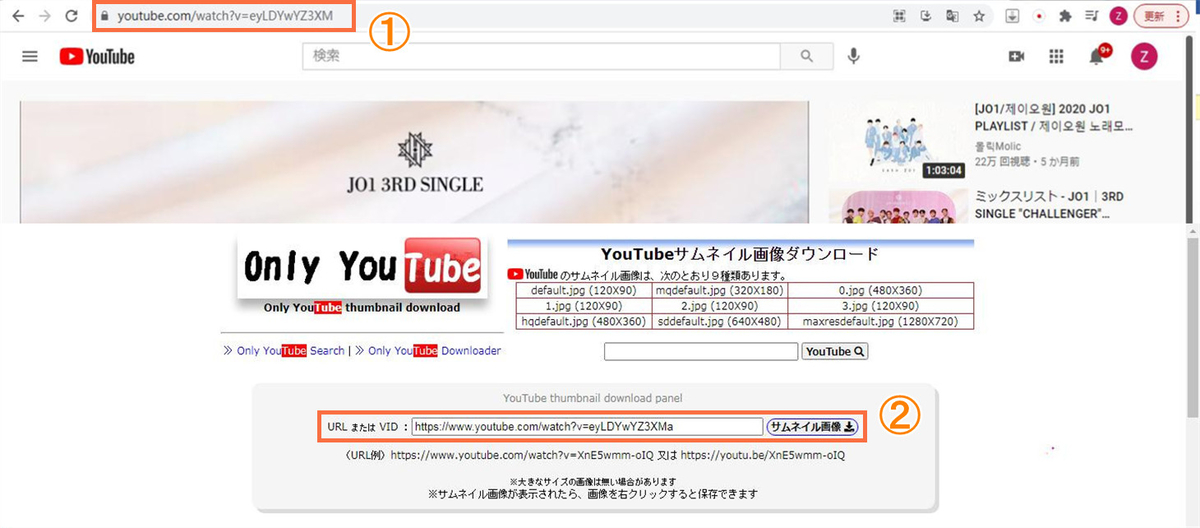Open the media control playlist icon
The height and width of the screenshot is (528, 1200).
tap(1091, 16)
